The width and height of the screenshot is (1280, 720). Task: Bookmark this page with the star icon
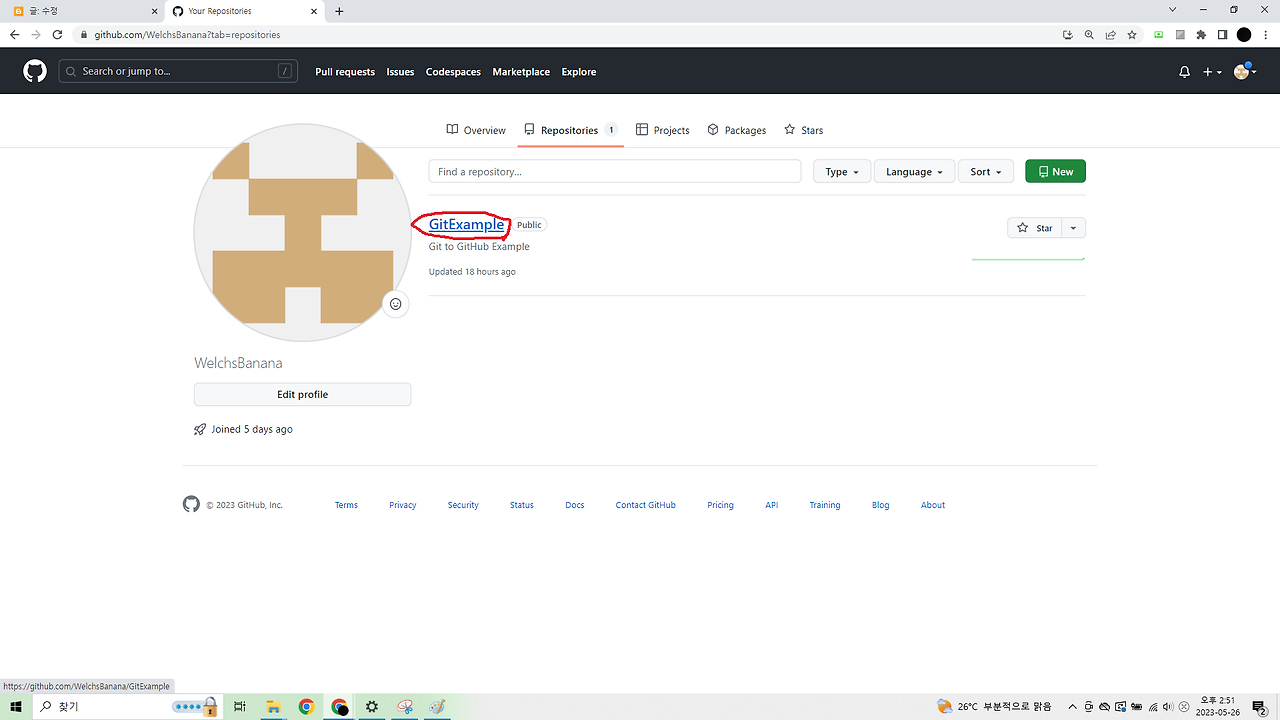coord(1132,34)
